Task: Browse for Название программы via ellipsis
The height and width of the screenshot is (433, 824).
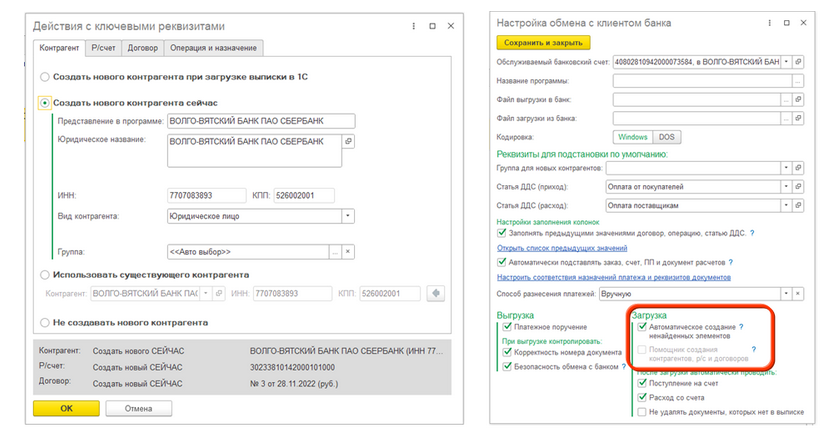Action: pyautogui.click(x=798, y=80)
